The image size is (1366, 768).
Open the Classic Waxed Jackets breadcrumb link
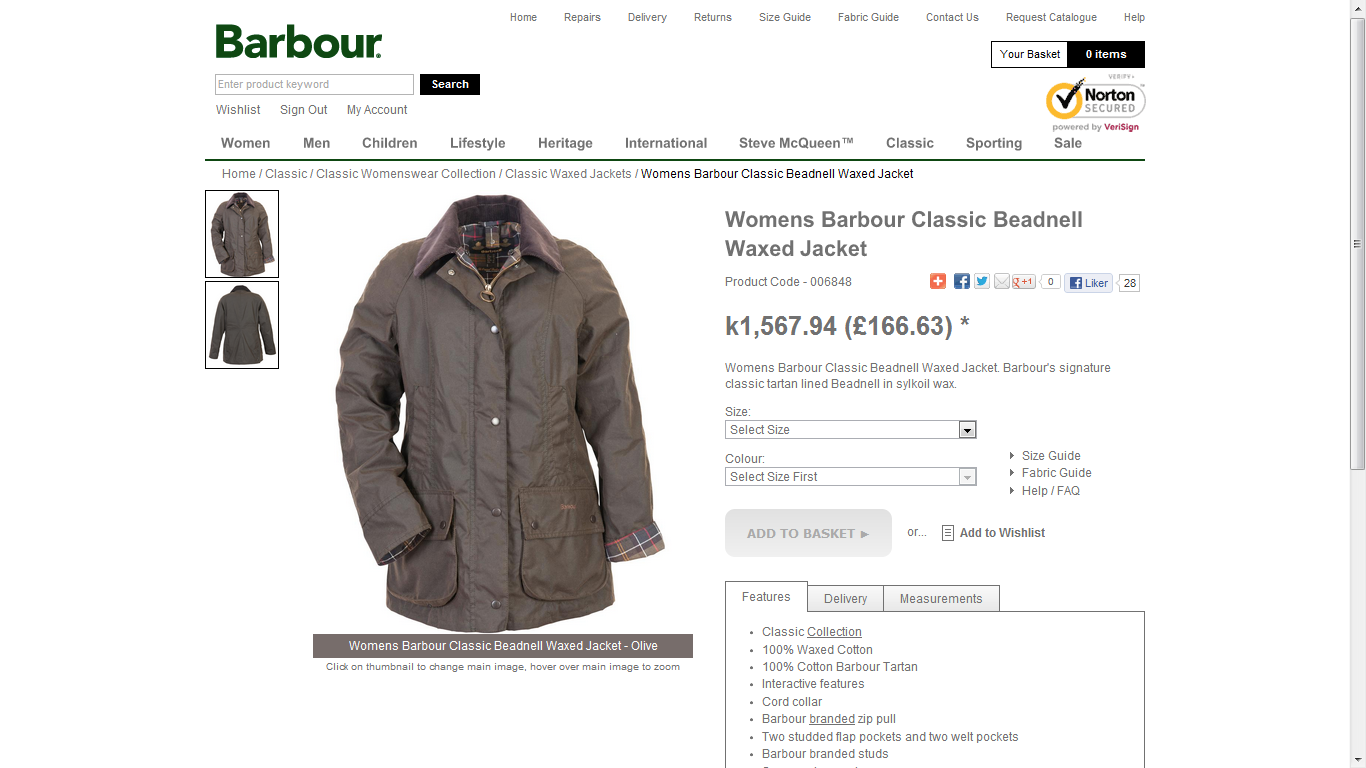click(568, 174)
